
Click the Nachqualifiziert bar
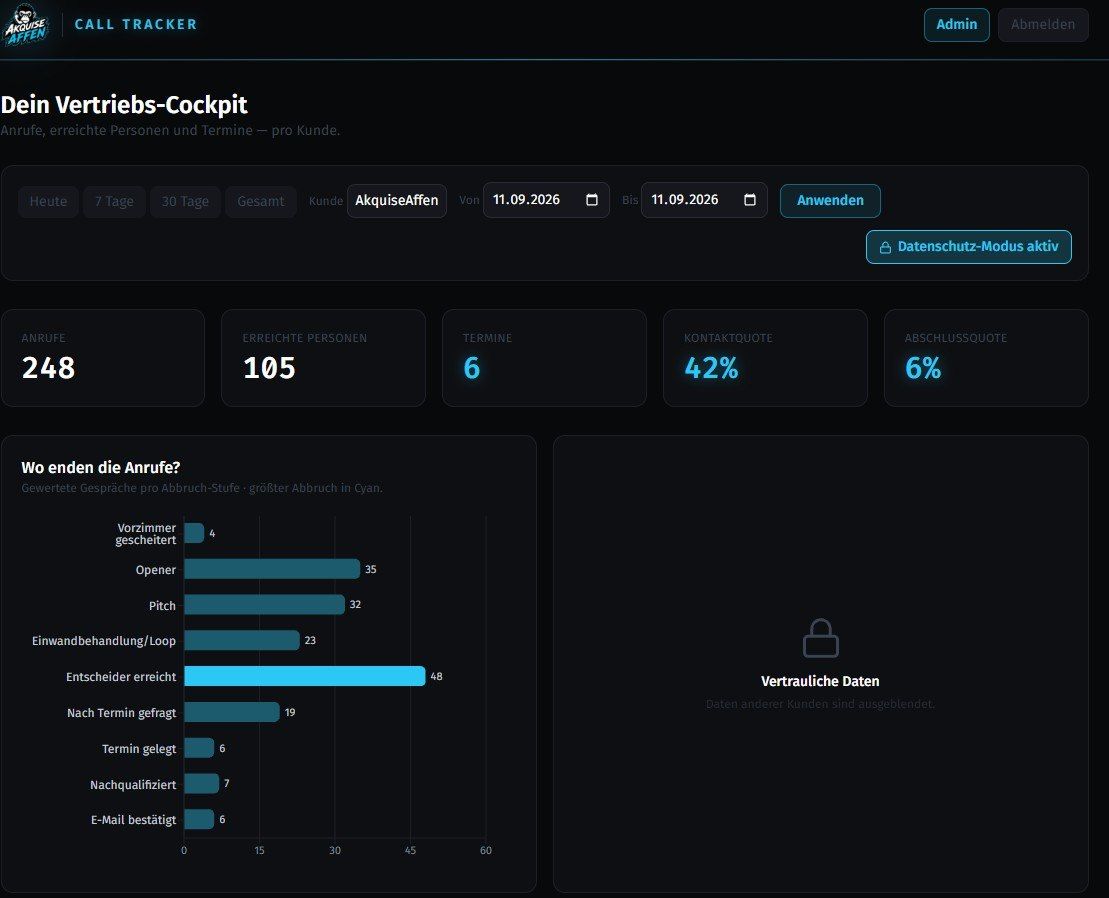pyautogui.click(x=202, y=783)
